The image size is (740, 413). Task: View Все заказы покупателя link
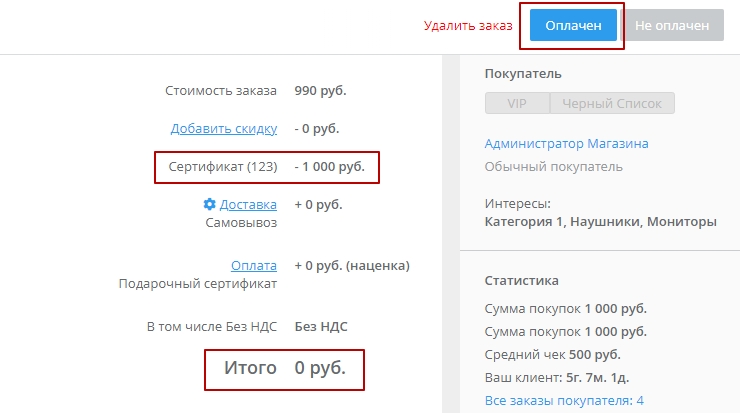pyautogui.click(x=571, y=402)
